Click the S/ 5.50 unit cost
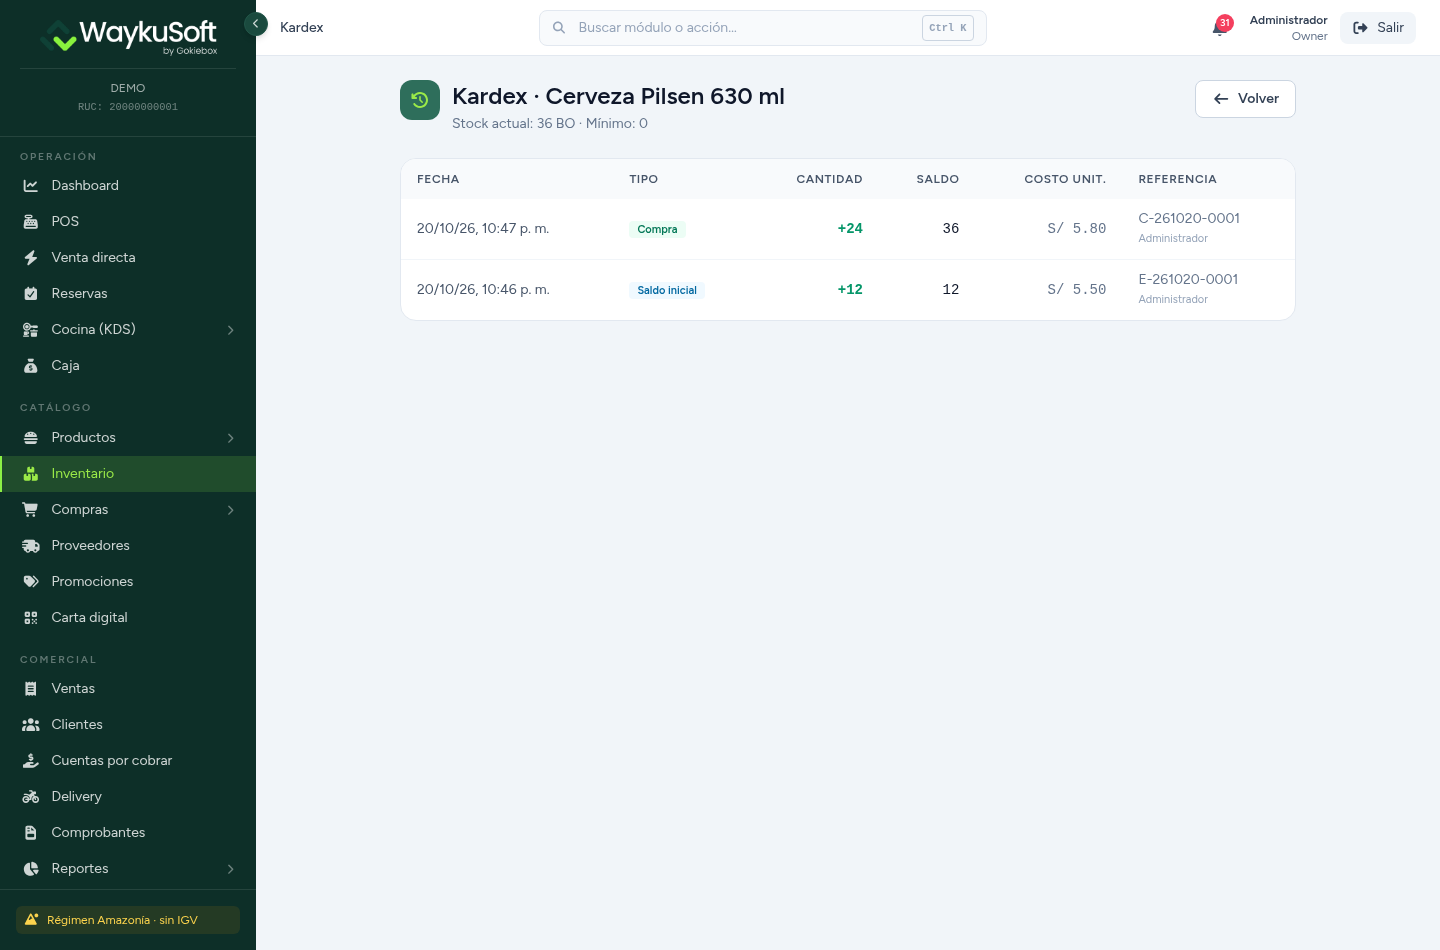The width and height of the screenshot is (1440, 950). [x=1077, y=289]
